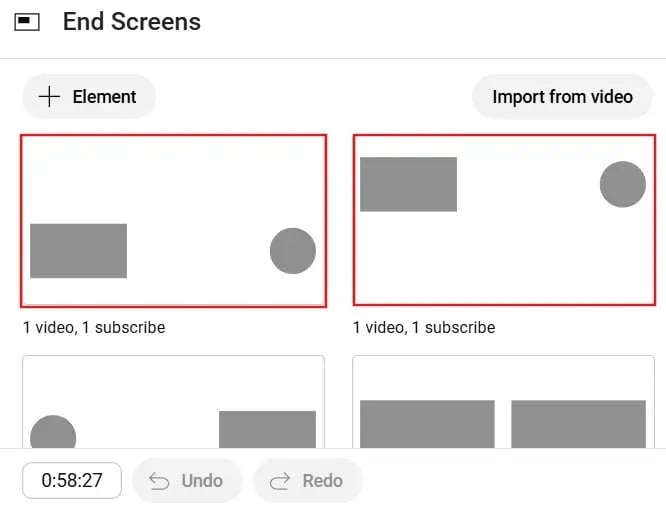Click the End Screens heading text
The width and height of the screenshot is (666, 506).
click(132, 22)
